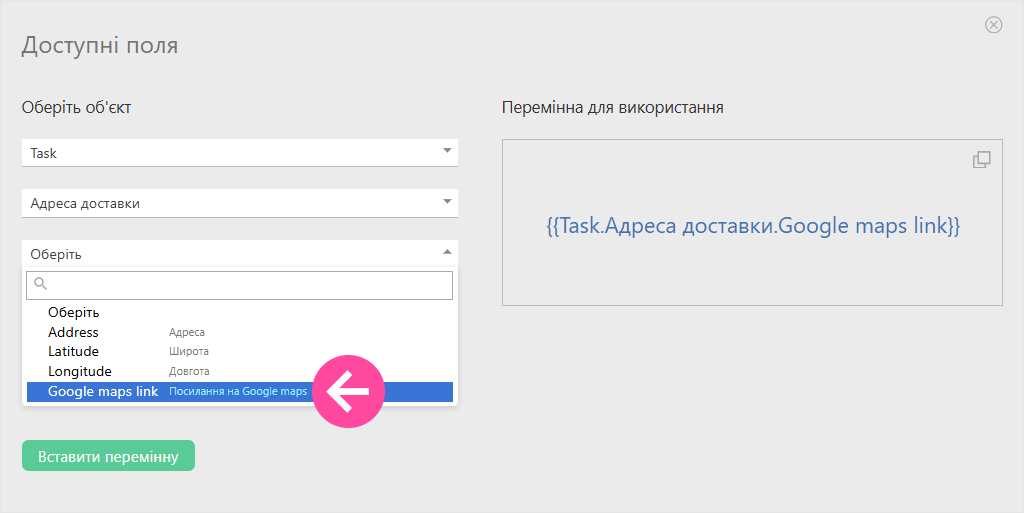Open the Task object dropdown
The image size is (1024, 513).
point(230,153)
